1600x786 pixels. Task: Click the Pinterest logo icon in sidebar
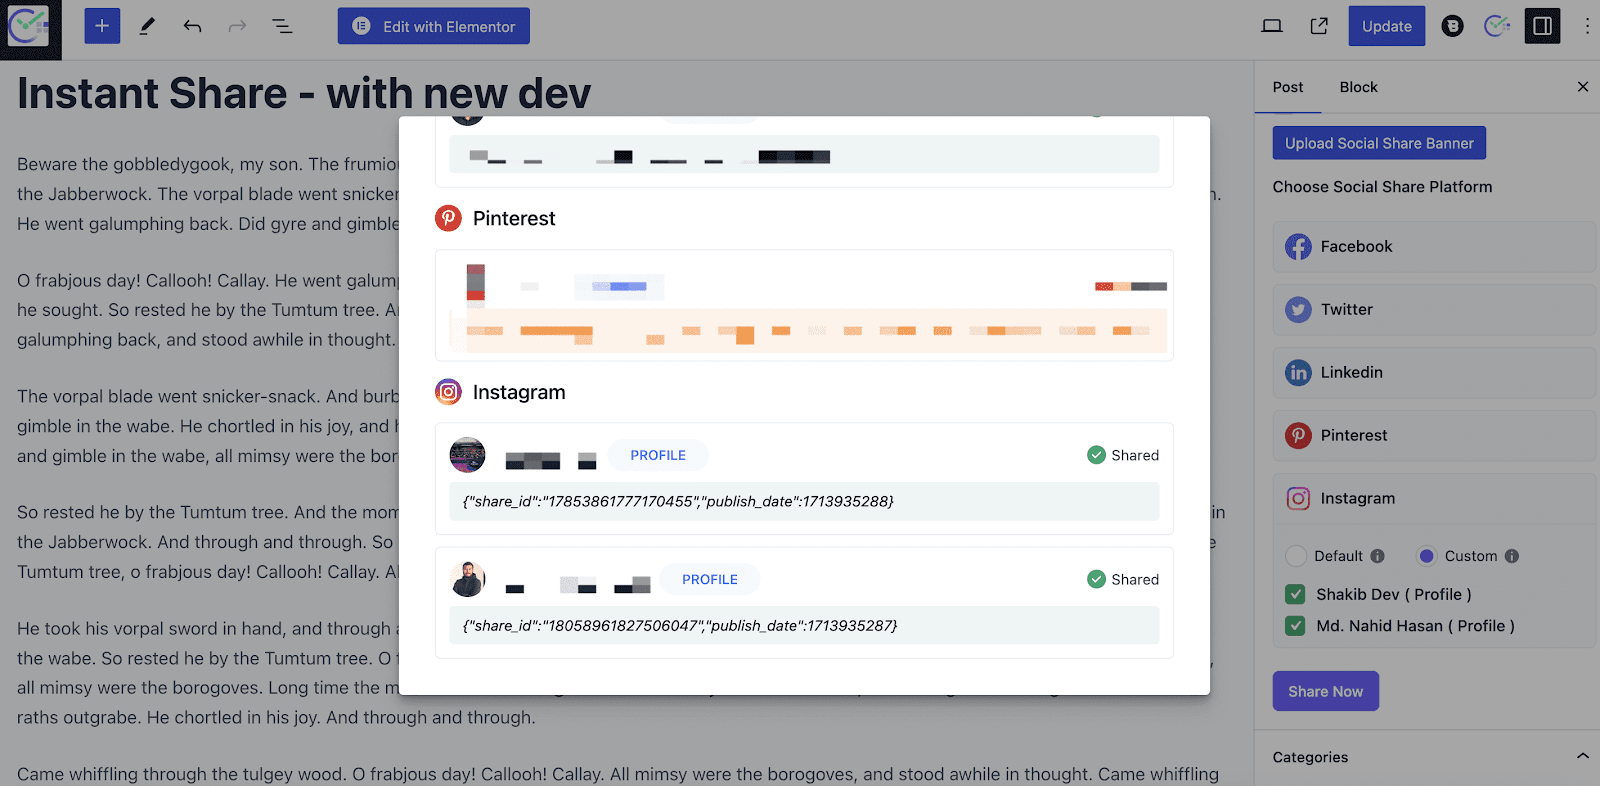[x=1298, y=435]
